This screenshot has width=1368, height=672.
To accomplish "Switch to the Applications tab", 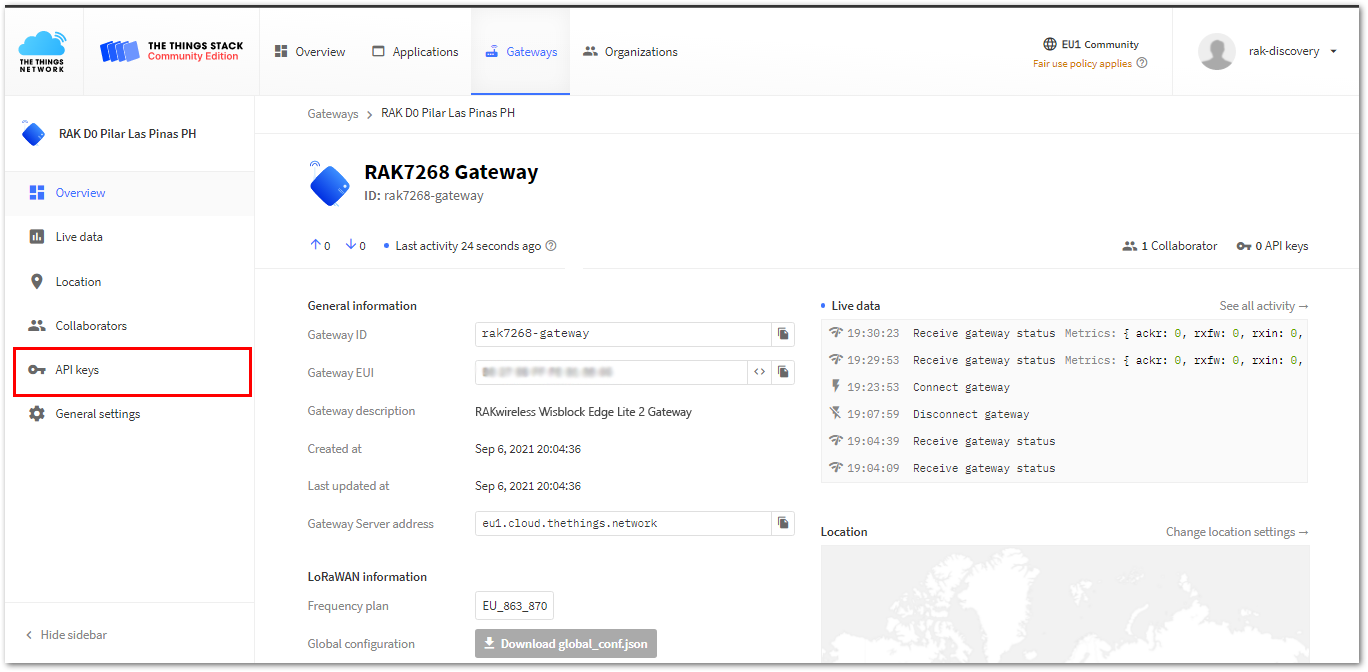I will tap(414, 50).
